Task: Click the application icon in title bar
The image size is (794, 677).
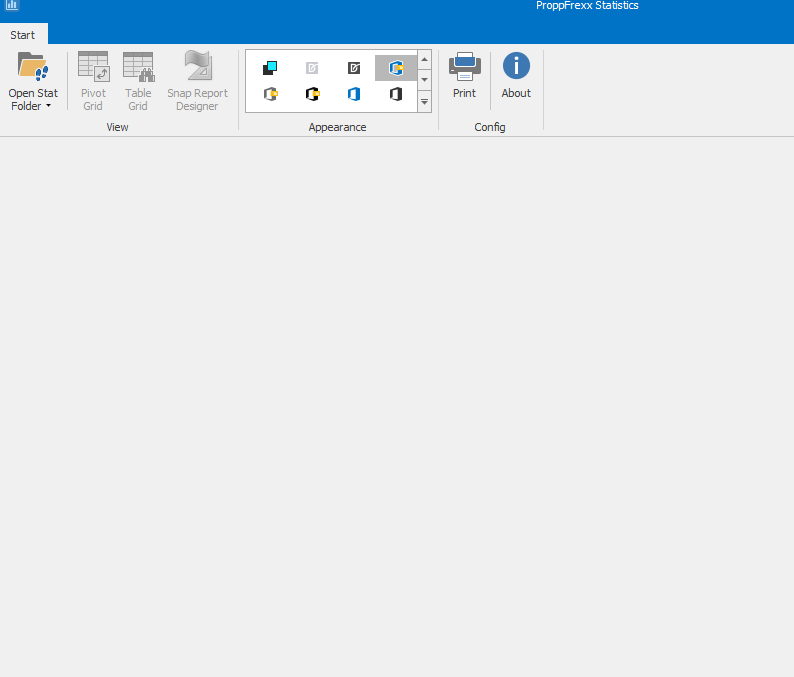Action: pos(11,6)
